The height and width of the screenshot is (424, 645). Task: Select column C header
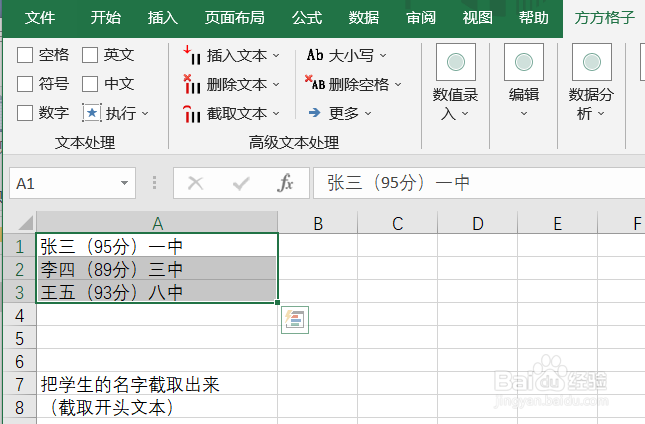click(x=397, y=223)
